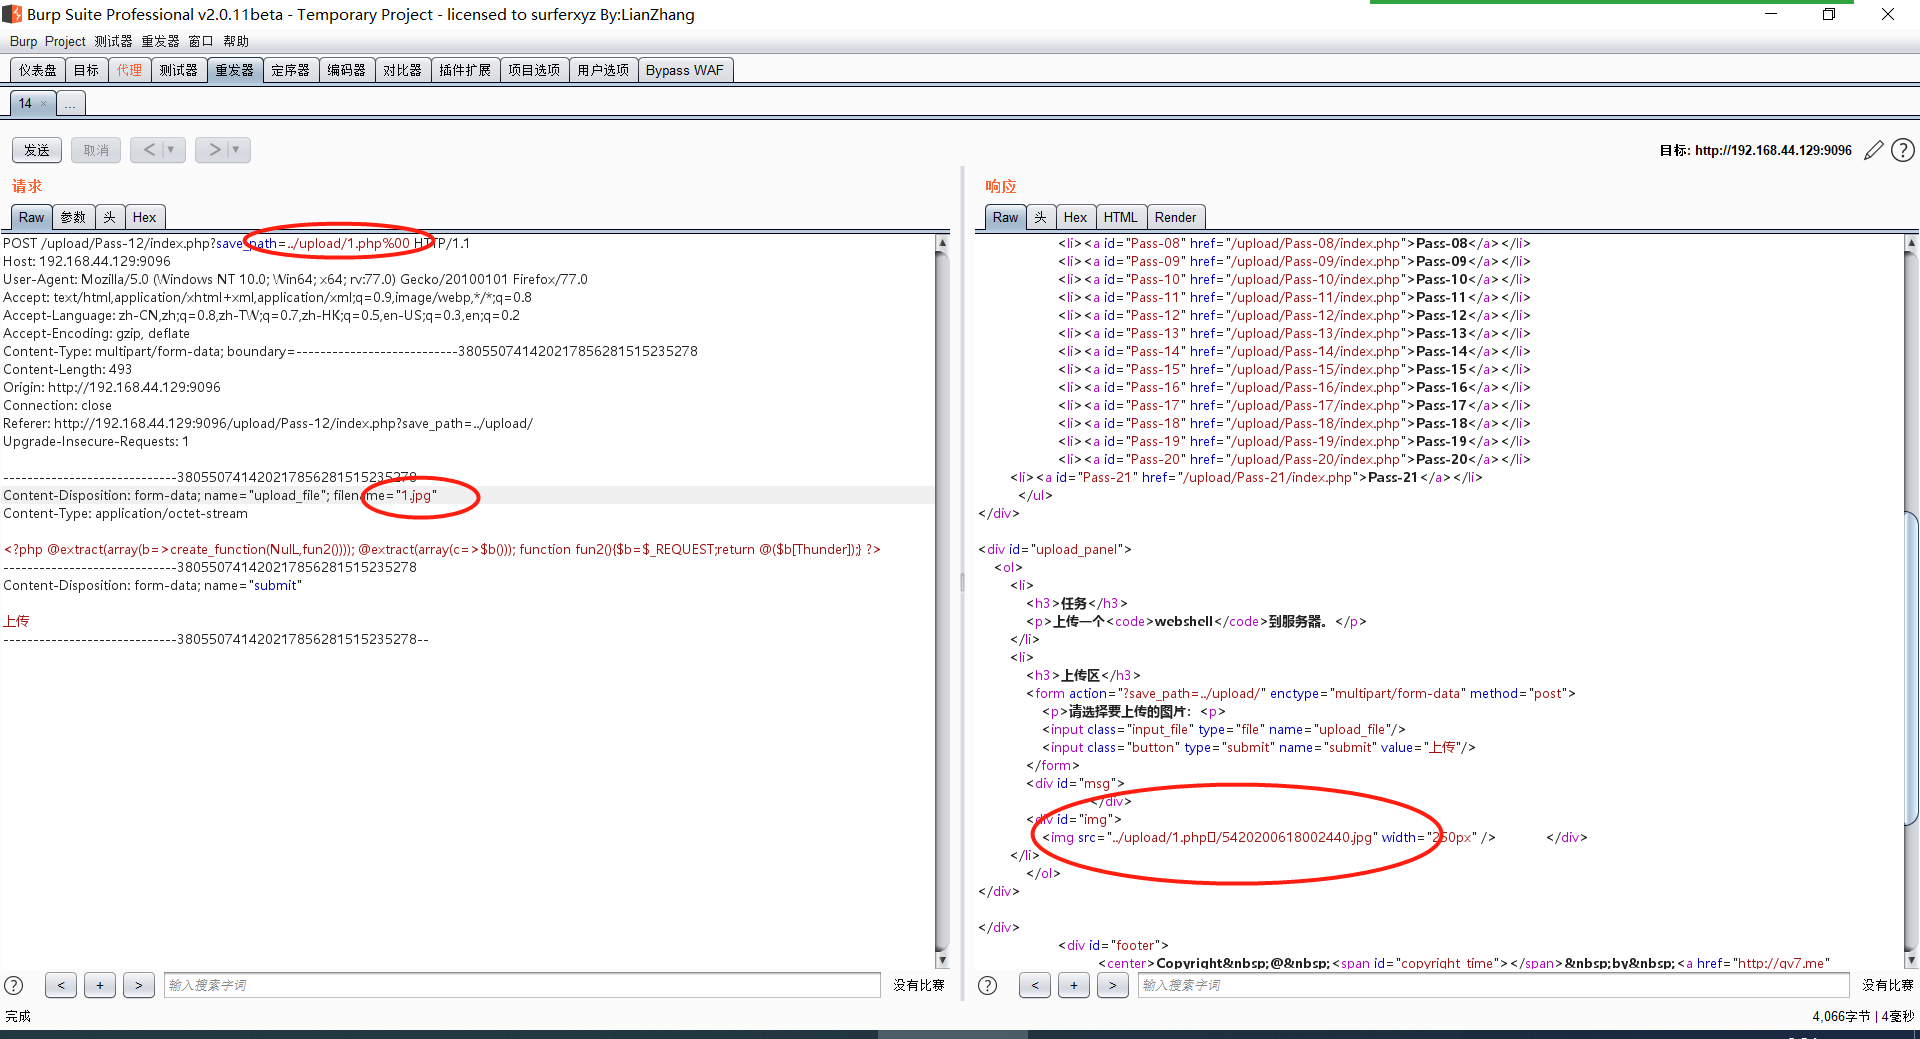Viewport: 1920px width, 1039px height.
Task: Open the history forward dropdown arrow
Action: 237,150
